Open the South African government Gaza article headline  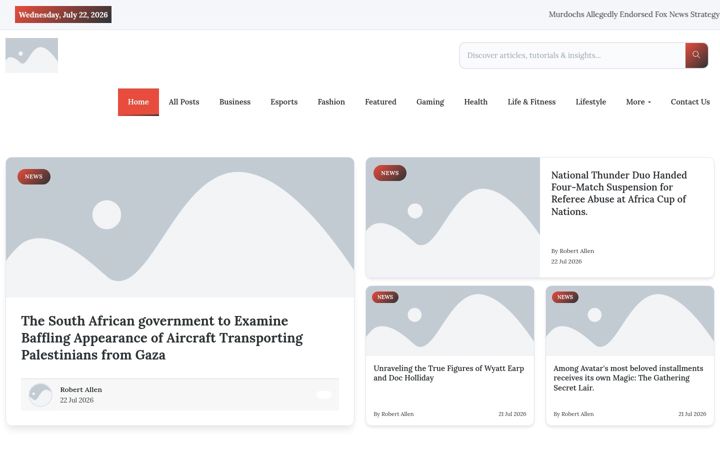pos(162,338)
